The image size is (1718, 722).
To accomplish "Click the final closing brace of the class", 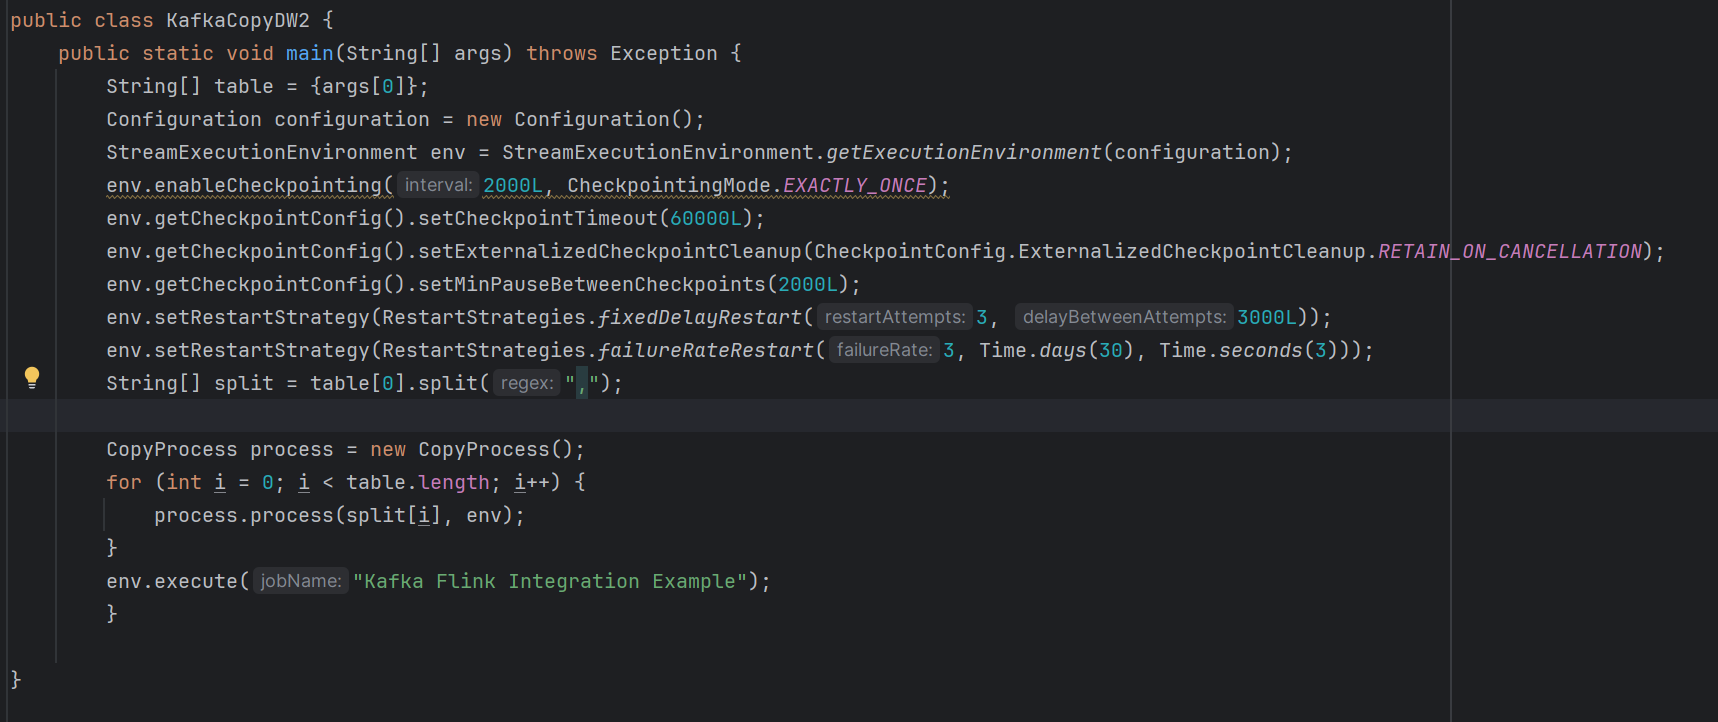I will 16,679.
